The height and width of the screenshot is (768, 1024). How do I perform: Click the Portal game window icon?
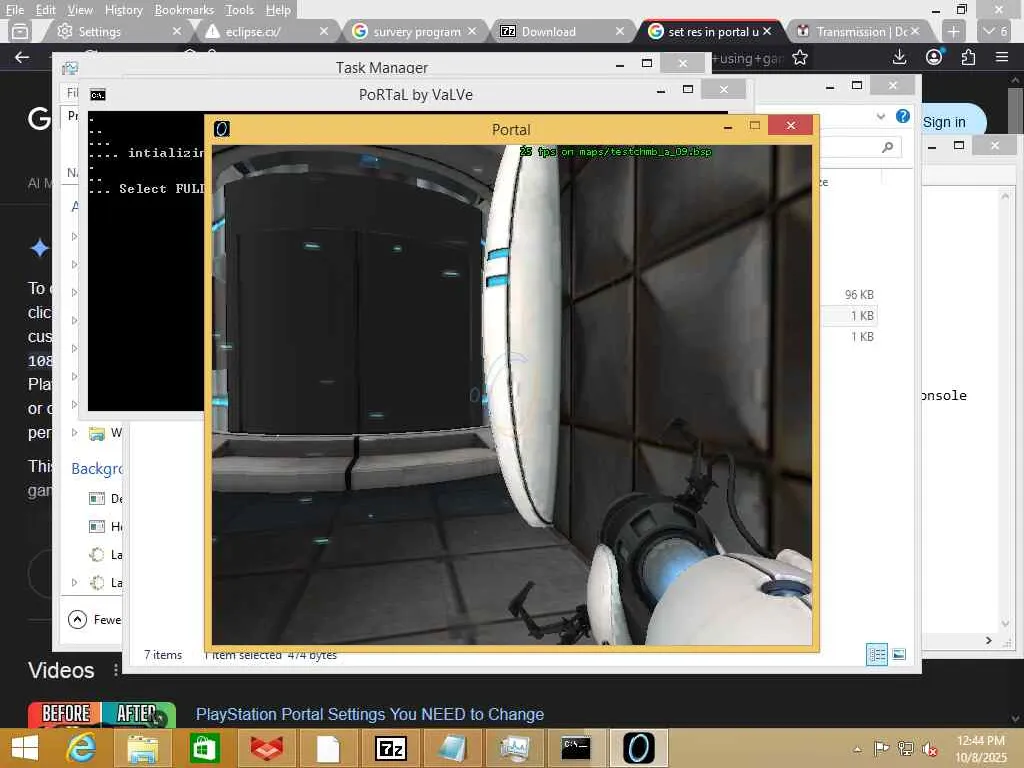(222, 129)
